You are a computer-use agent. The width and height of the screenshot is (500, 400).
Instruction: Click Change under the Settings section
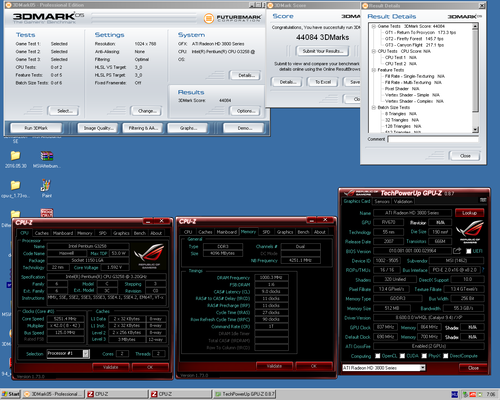(x=146, y=111)
